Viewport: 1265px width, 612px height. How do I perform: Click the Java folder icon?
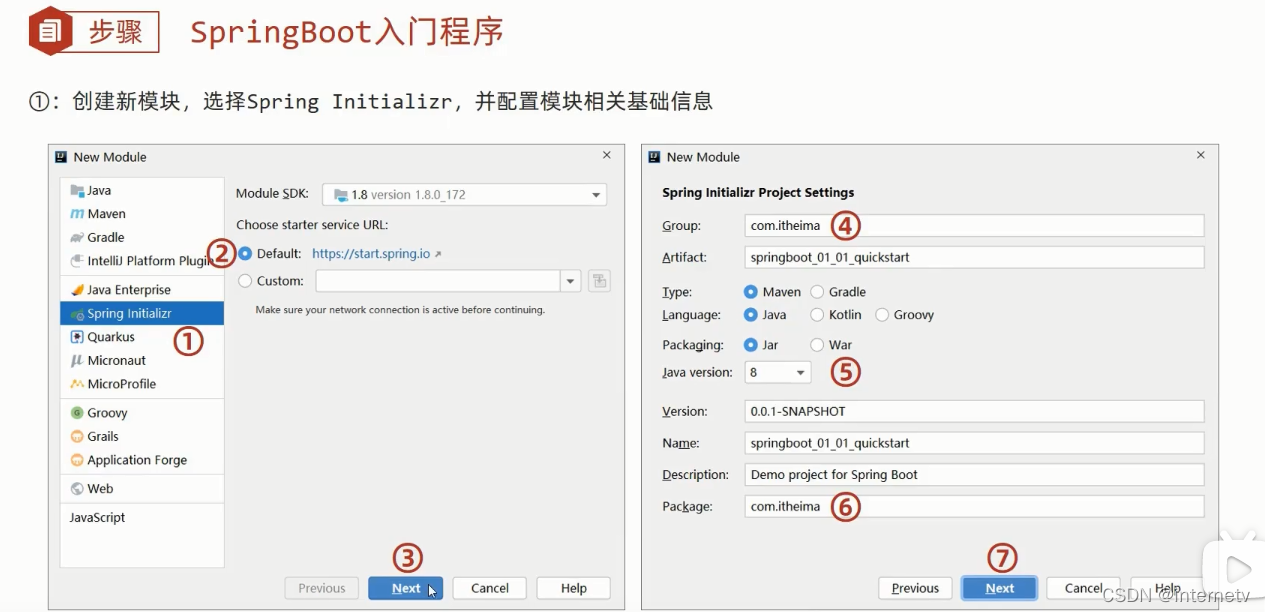77,190
